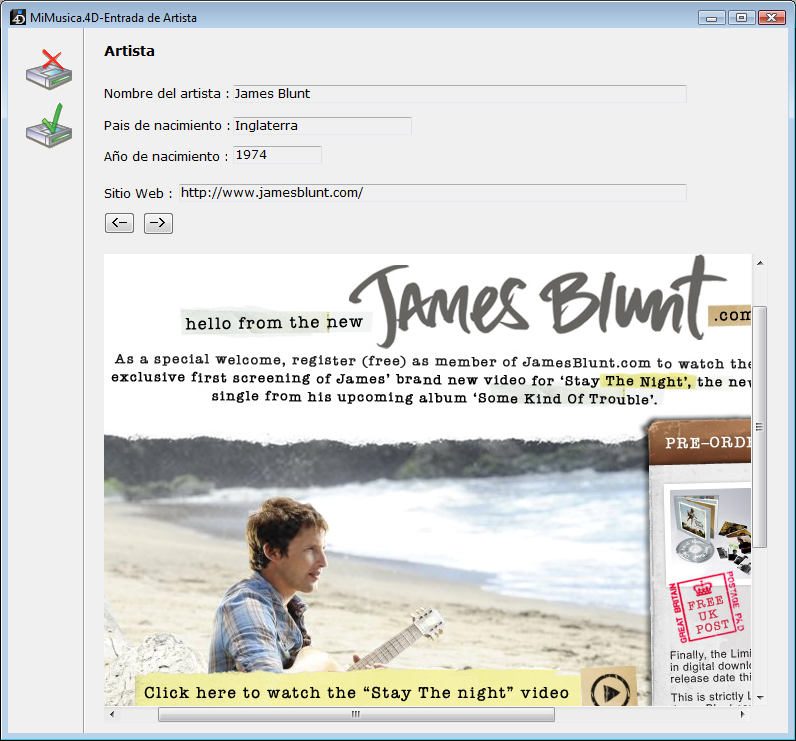This screenshot has width=796, height=741.
Task: Click into the Pais de nacimiento field
Action: (320, 126)
